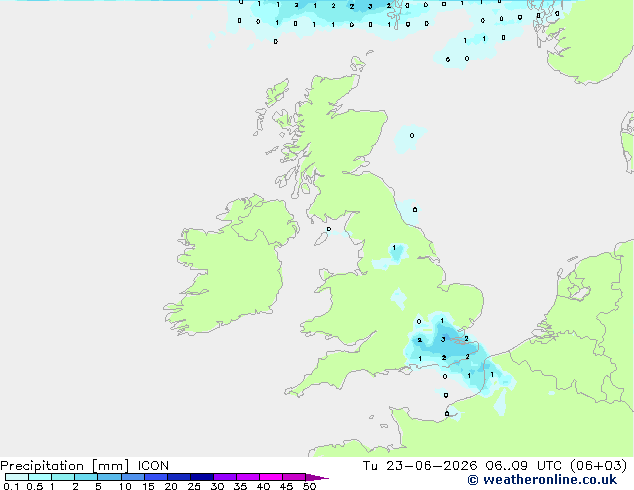Viewport: 634px width, 490px height.
Task: Click the '25' legend scale value
Action: point(194,486)
